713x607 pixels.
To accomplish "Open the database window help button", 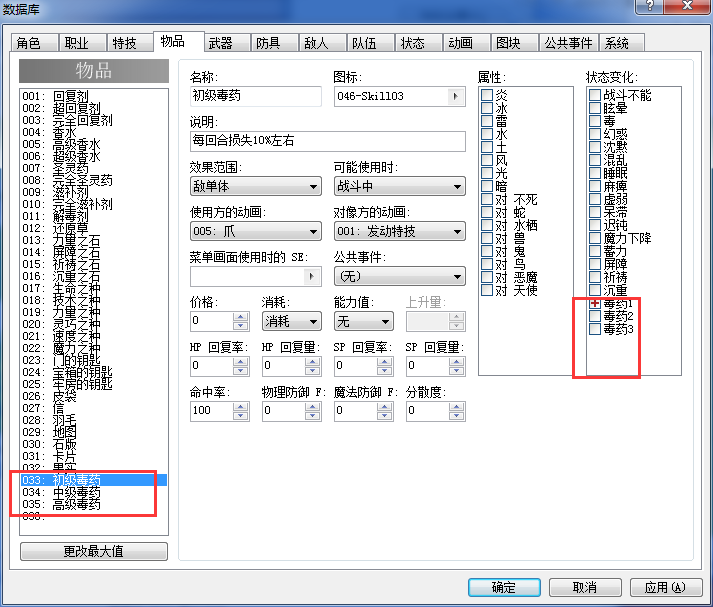I will pos(649,6).
